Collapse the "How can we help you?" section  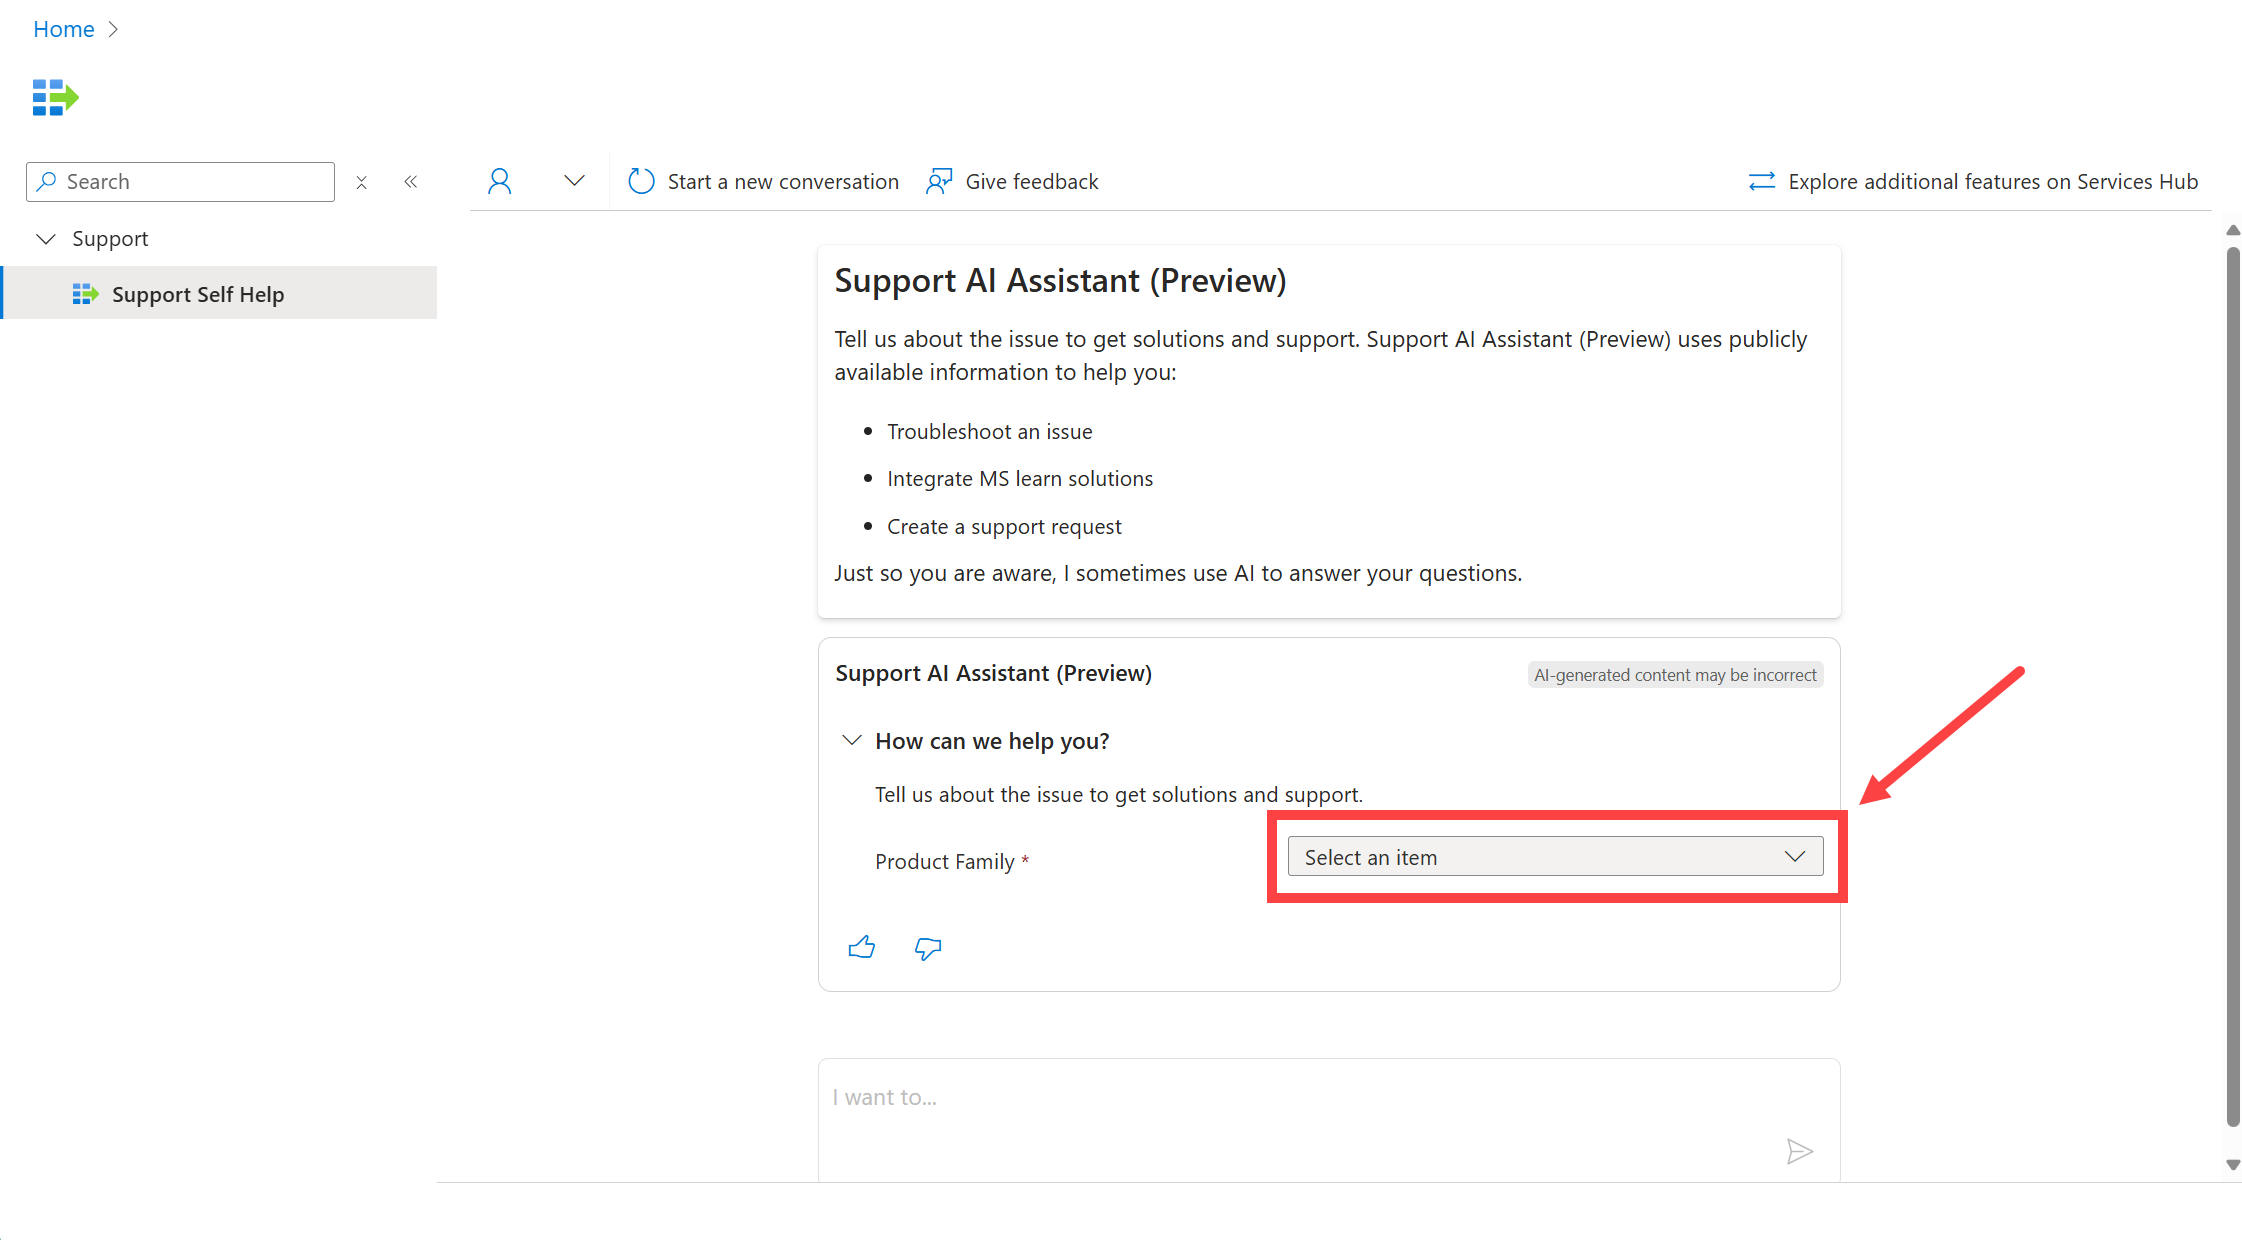point(852,741)
